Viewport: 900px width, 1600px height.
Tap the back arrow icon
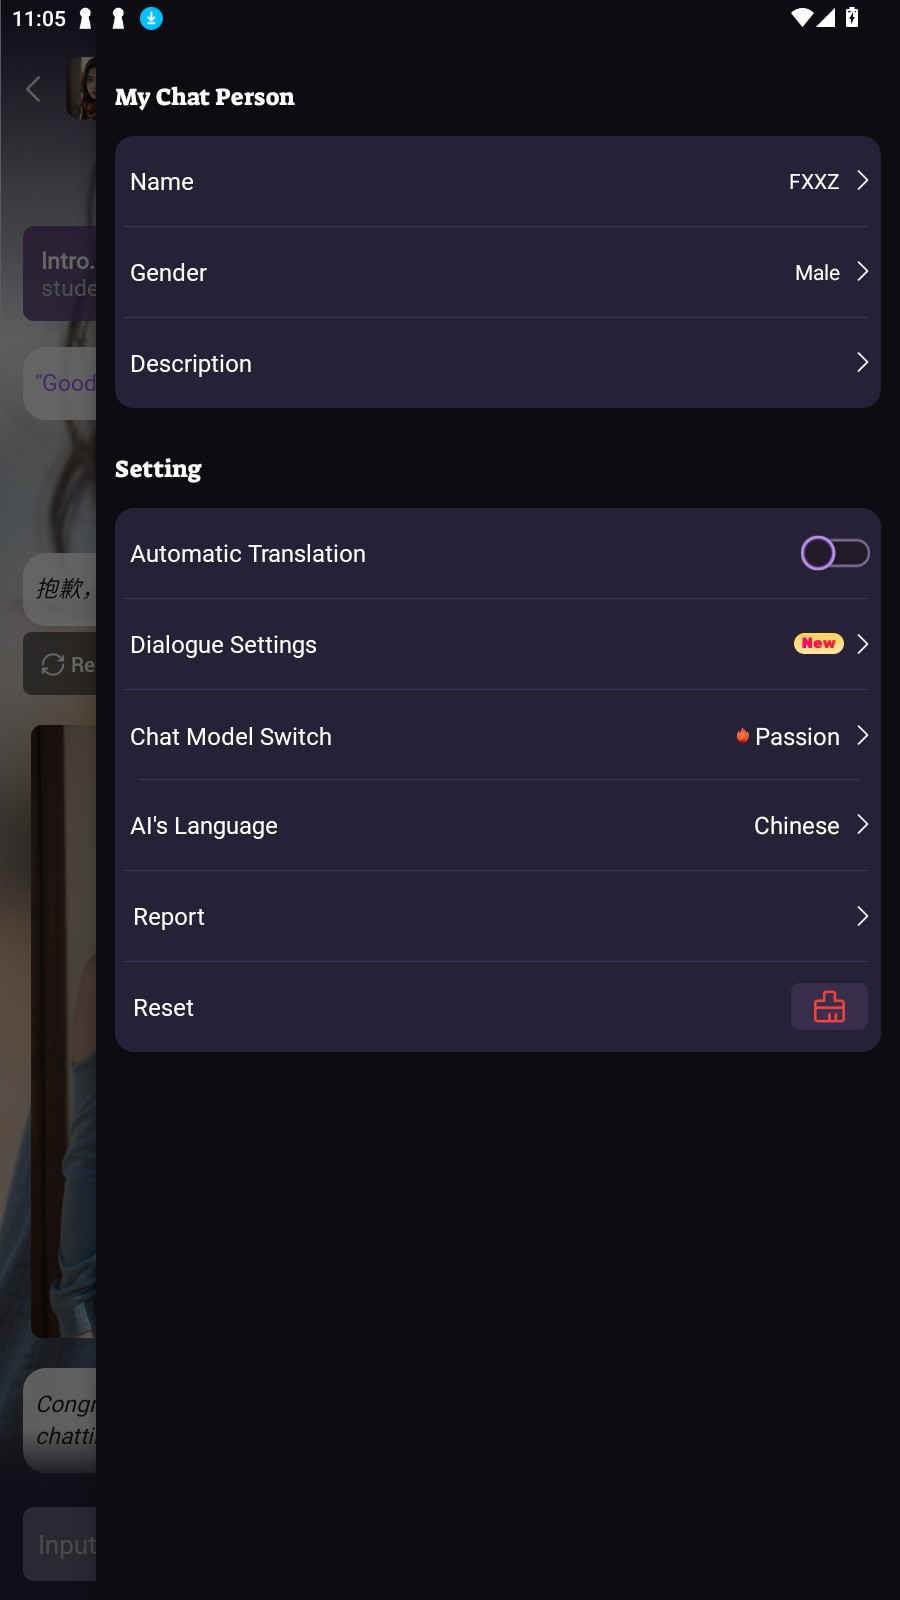(x=34, y=89)
